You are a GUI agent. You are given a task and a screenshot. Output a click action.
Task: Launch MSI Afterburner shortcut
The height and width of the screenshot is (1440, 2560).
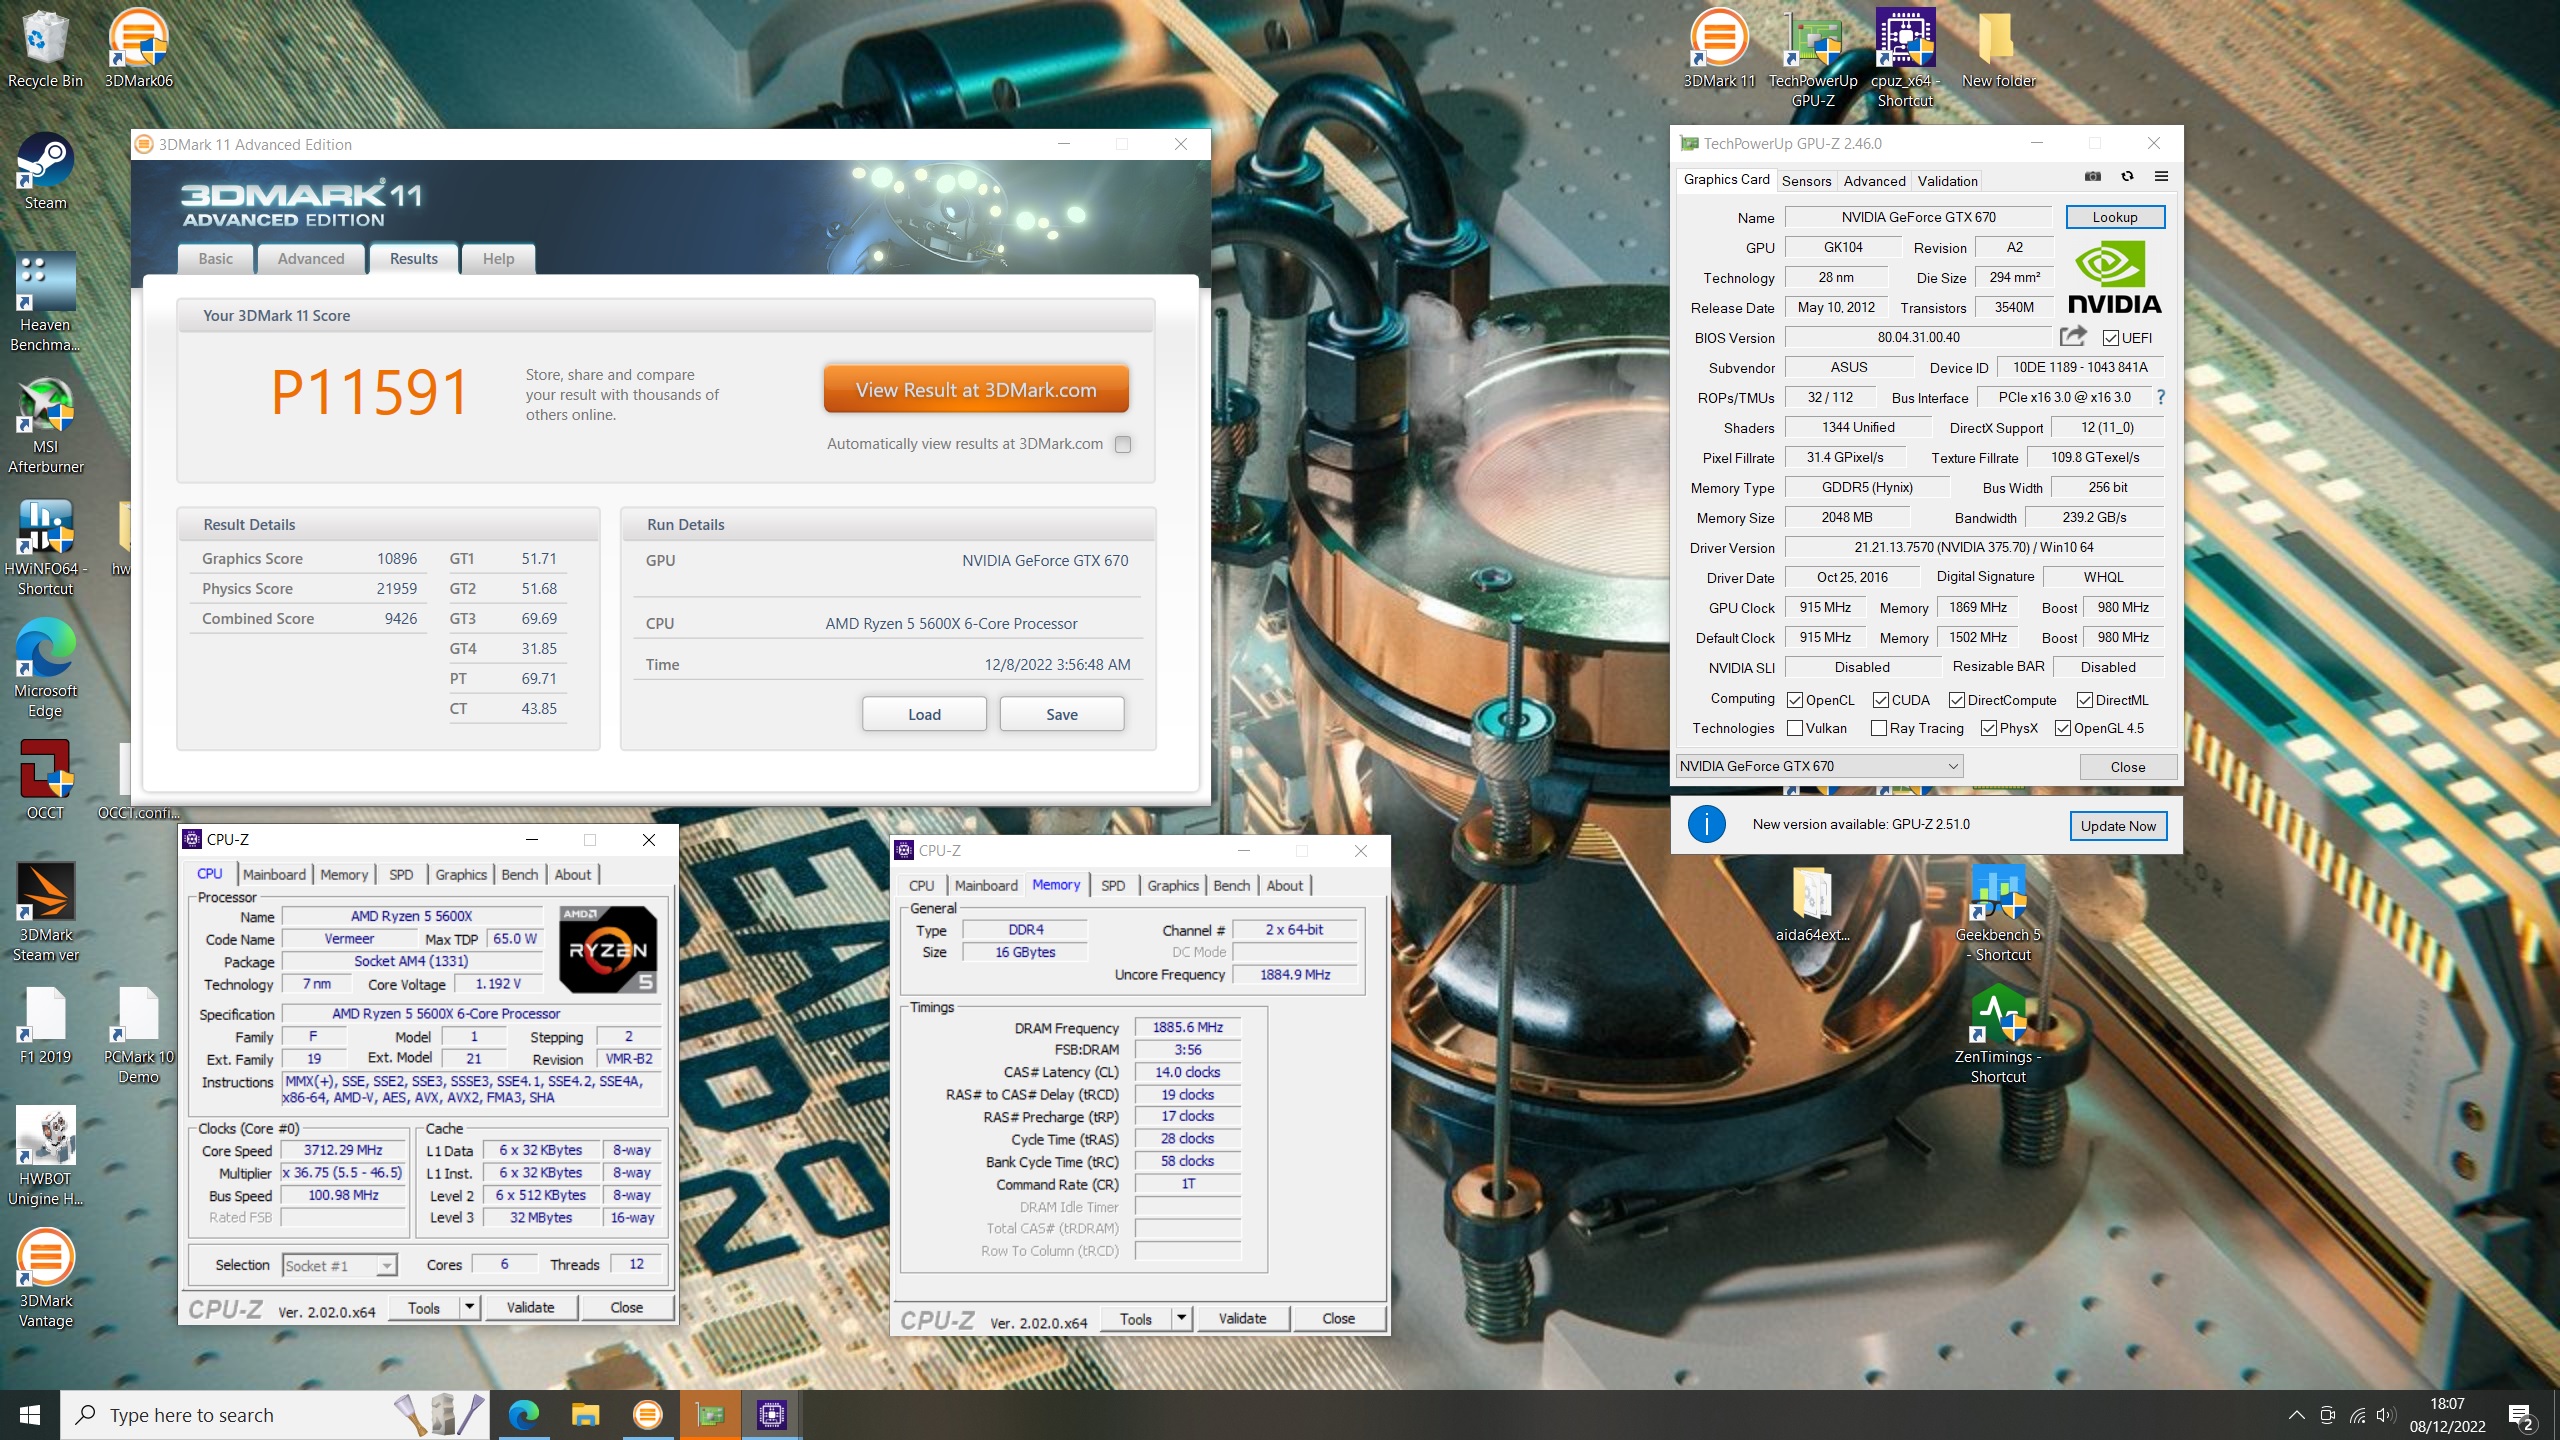(x=45, y=426)
